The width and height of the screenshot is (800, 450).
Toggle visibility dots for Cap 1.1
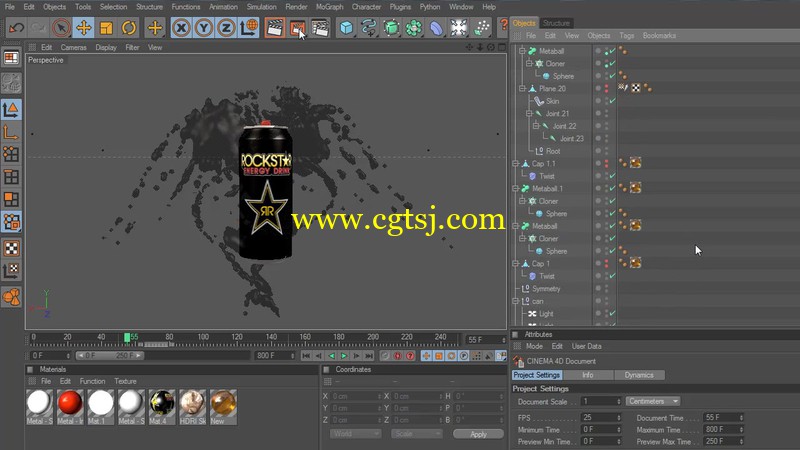click(607, 164)
